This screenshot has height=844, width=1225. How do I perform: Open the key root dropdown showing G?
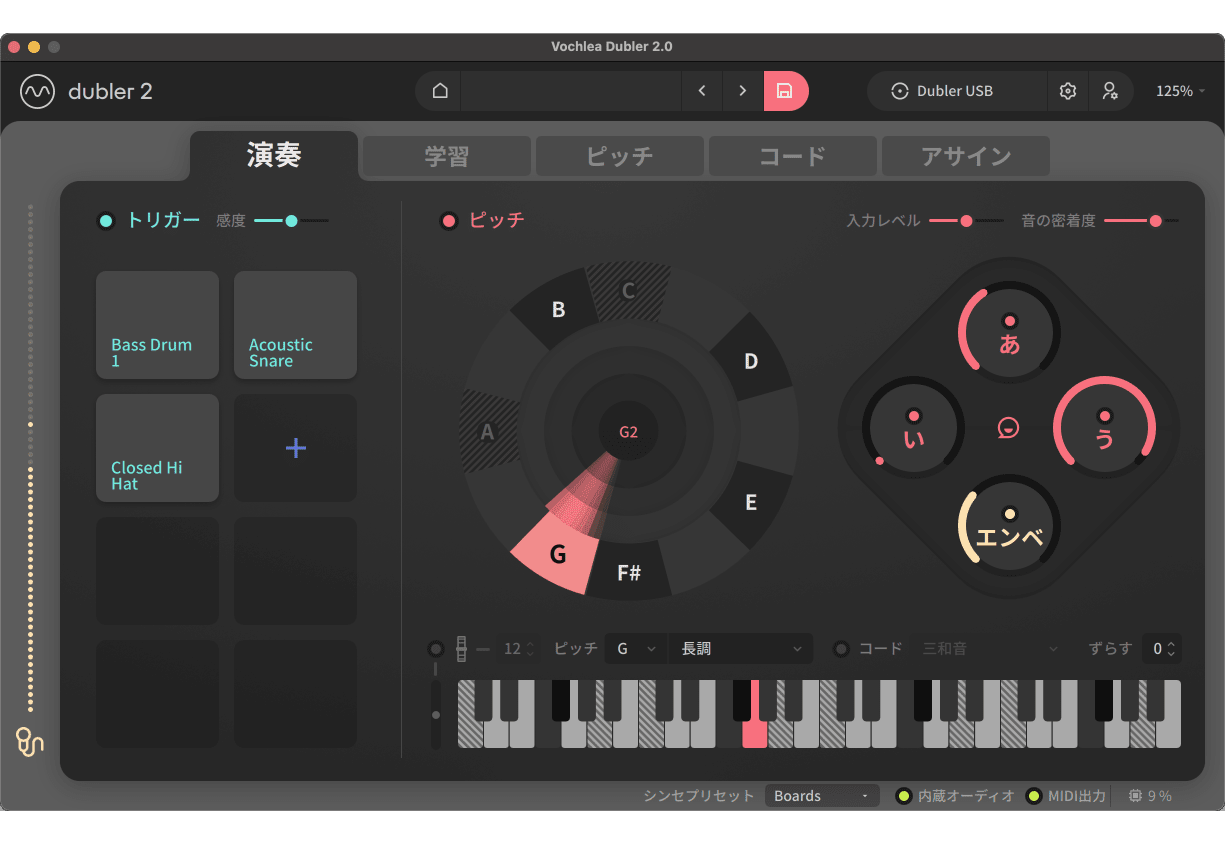pyautogui.click(x=635, y=649)
